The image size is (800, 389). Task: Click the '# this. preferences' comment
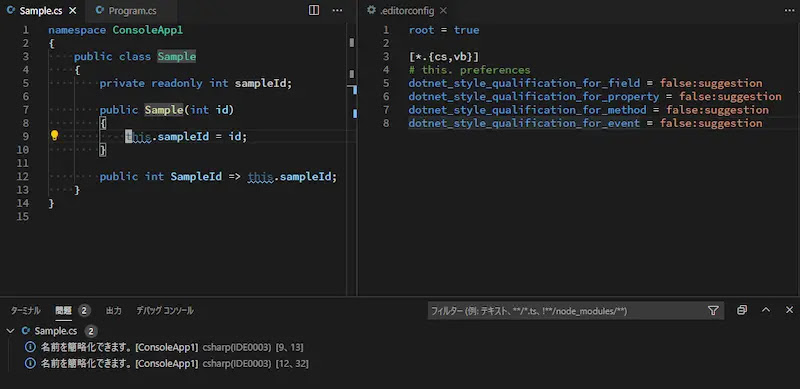click(x=469, y=70)
